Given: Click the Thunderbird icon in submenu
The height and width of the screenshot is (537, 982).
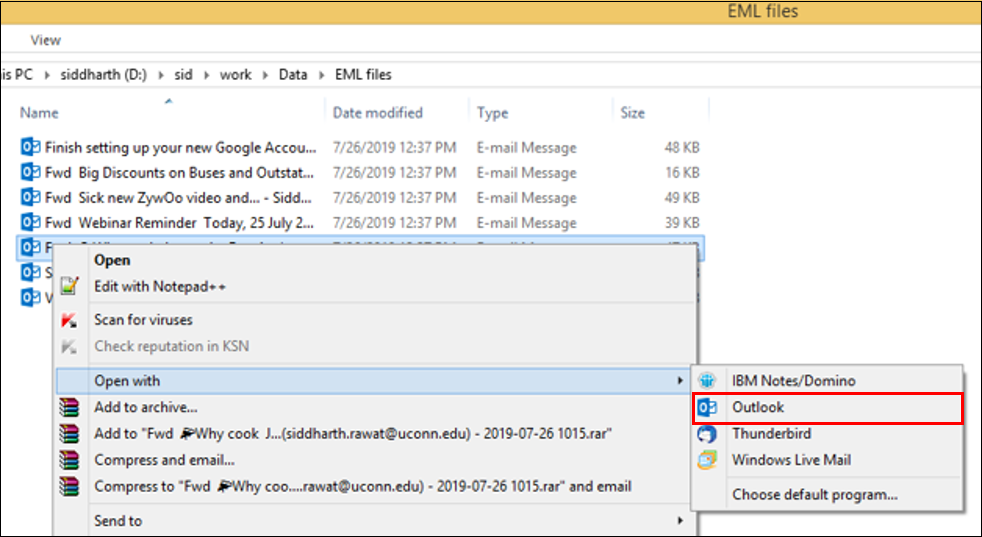Looking at the screenshot, I should (x=707, y=434).
